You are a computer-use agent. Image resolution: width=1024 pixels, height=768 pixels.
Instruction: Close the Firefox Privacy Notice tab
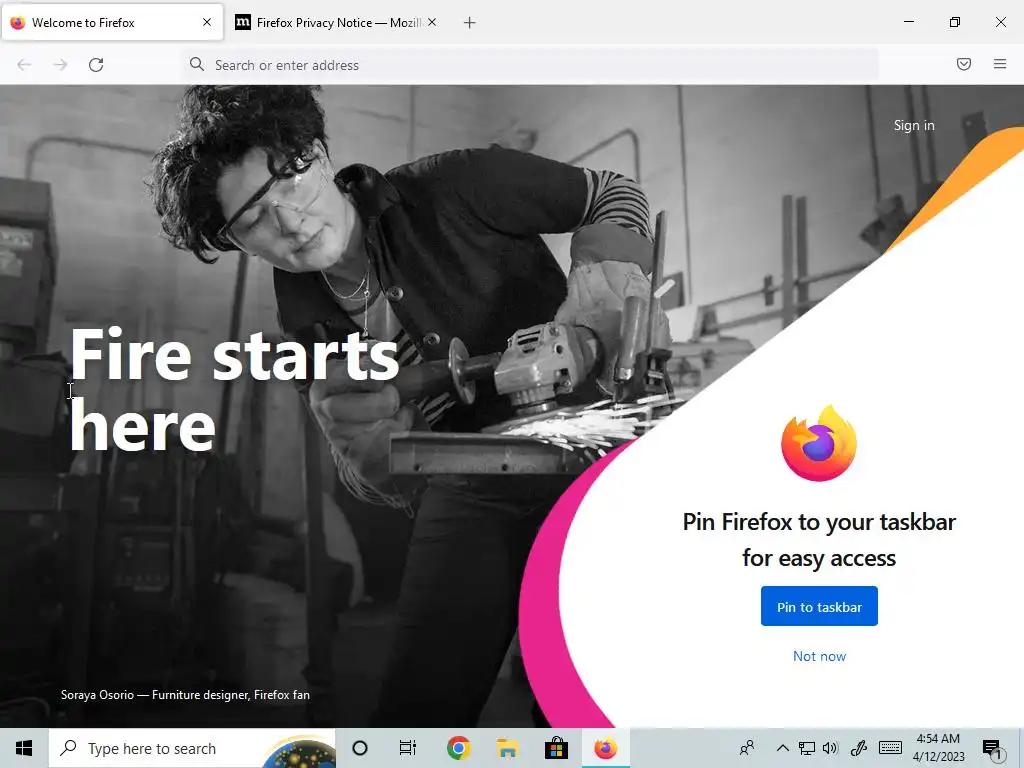(432, 22)
